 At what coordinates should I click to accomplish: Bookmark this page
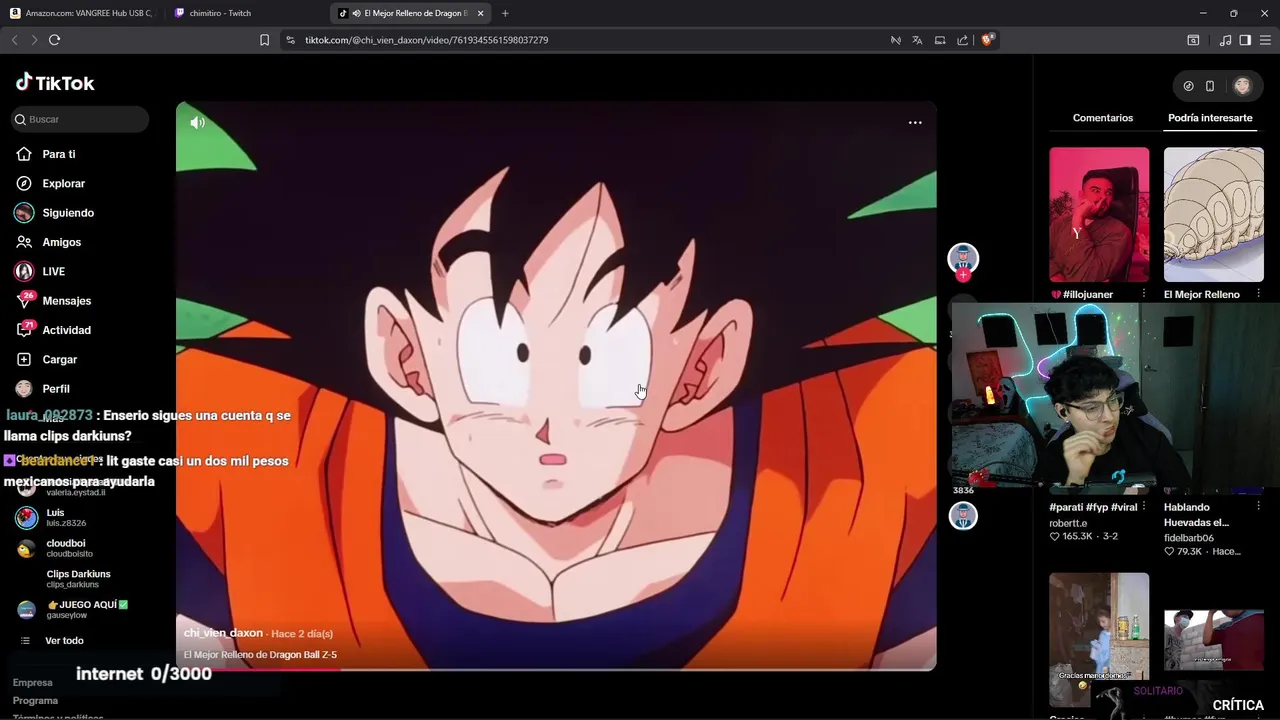click(x=264, y=40)
